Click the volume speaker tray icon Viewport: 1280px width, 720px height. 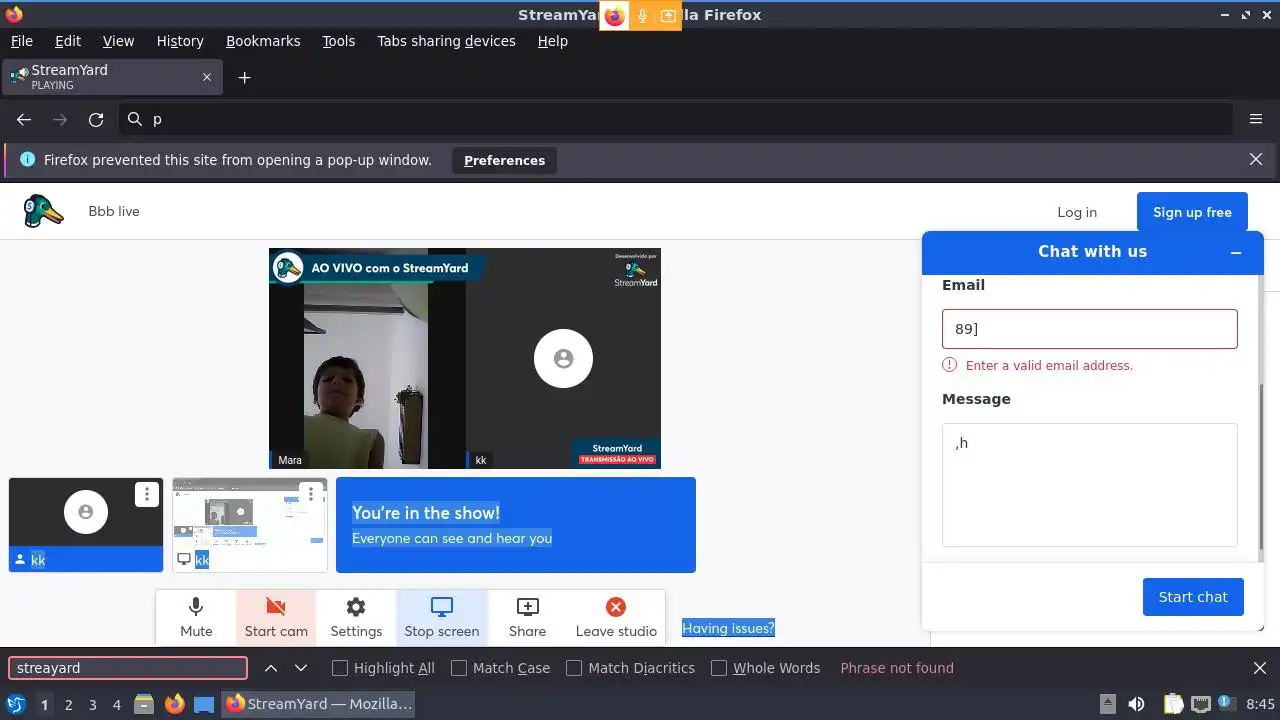tap(1136, 704)
